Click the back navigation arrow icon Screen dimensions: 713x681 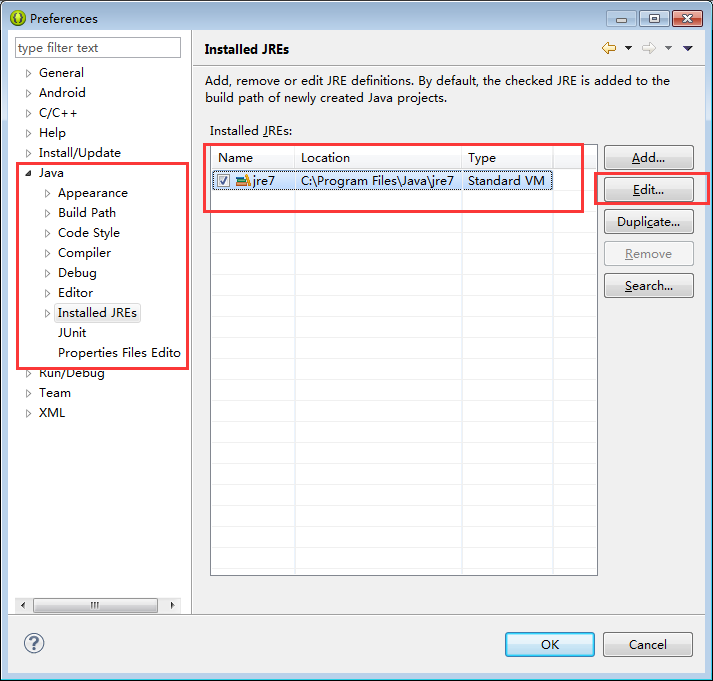pyautogui.click(x=609, y=48)
